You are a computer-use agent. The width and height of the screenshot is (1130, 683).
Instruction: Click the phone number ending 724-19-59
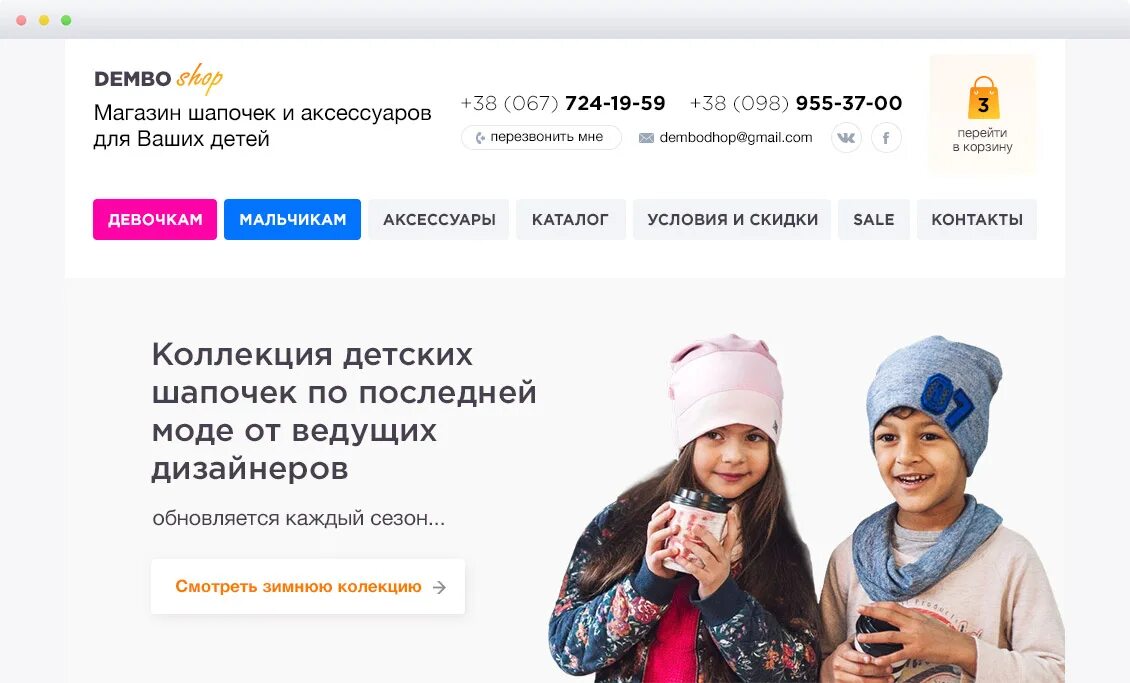click(563, 103)
